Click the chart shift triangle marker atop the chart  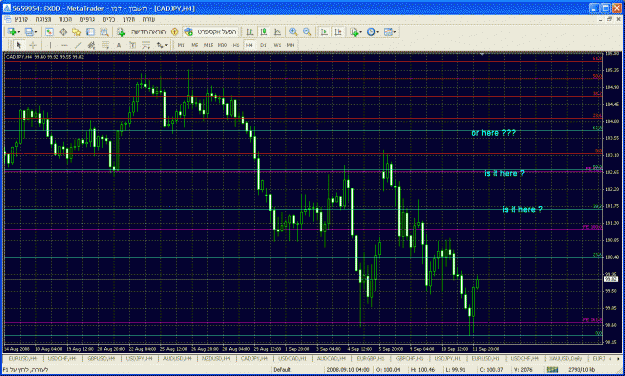click(x=482, y=54)
